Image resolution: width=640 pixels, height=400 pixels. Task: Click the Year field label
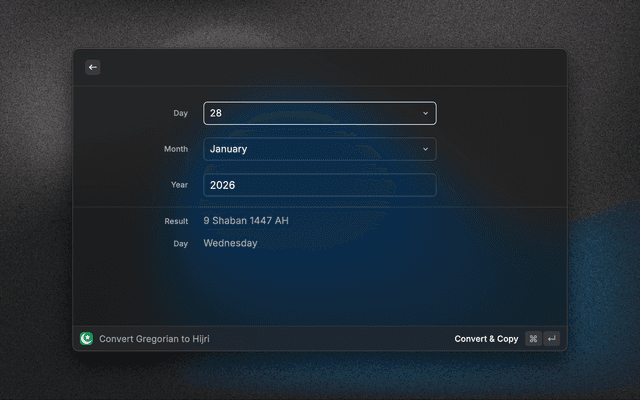178,185
